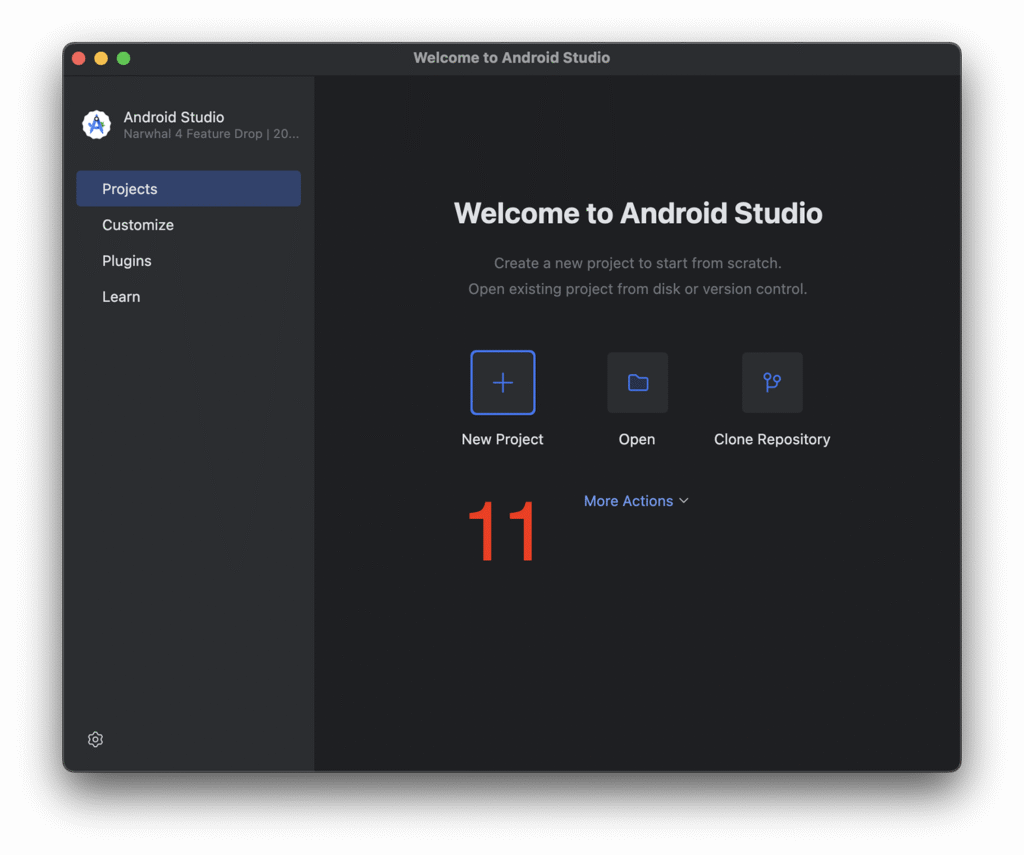This screenshot has width=1024, height=855.
Task: Click the Clone Repository branch icon
Action: pyautogui.click(x=772, y=383)
